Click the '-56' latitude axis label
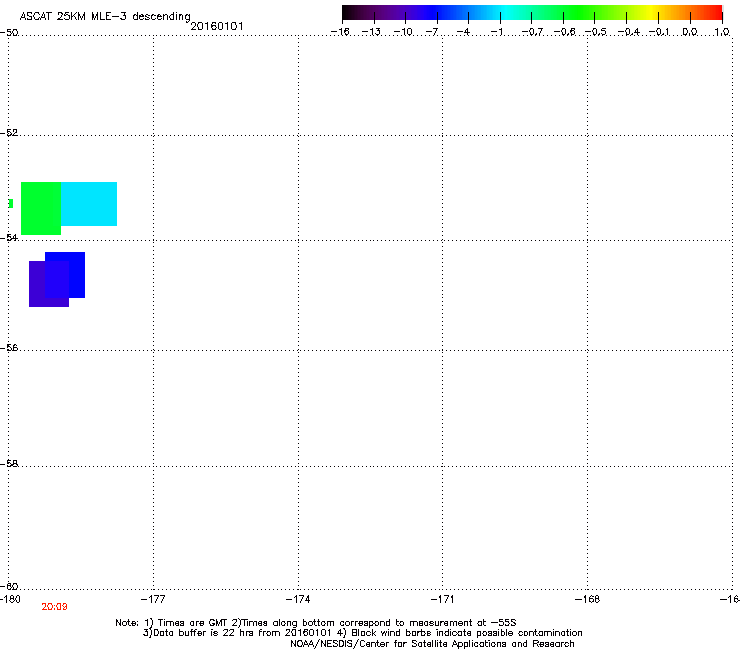740x650 pixels. point(9,347)
